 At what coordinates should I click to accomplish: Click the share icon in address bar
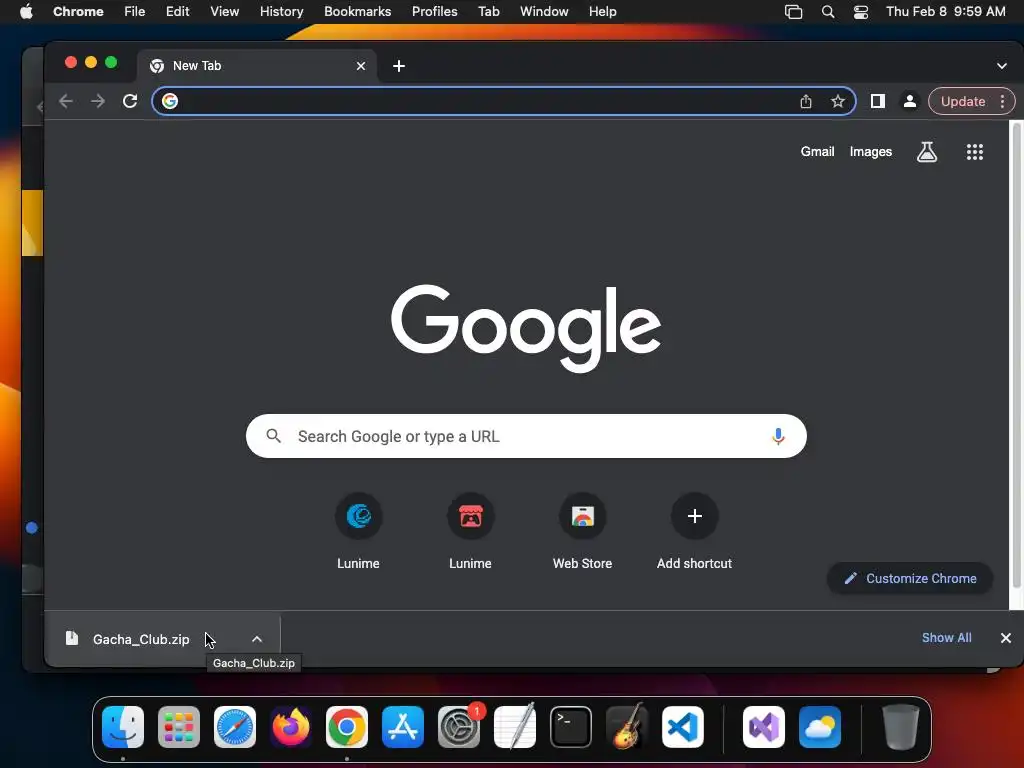click(x=806, y=101)
